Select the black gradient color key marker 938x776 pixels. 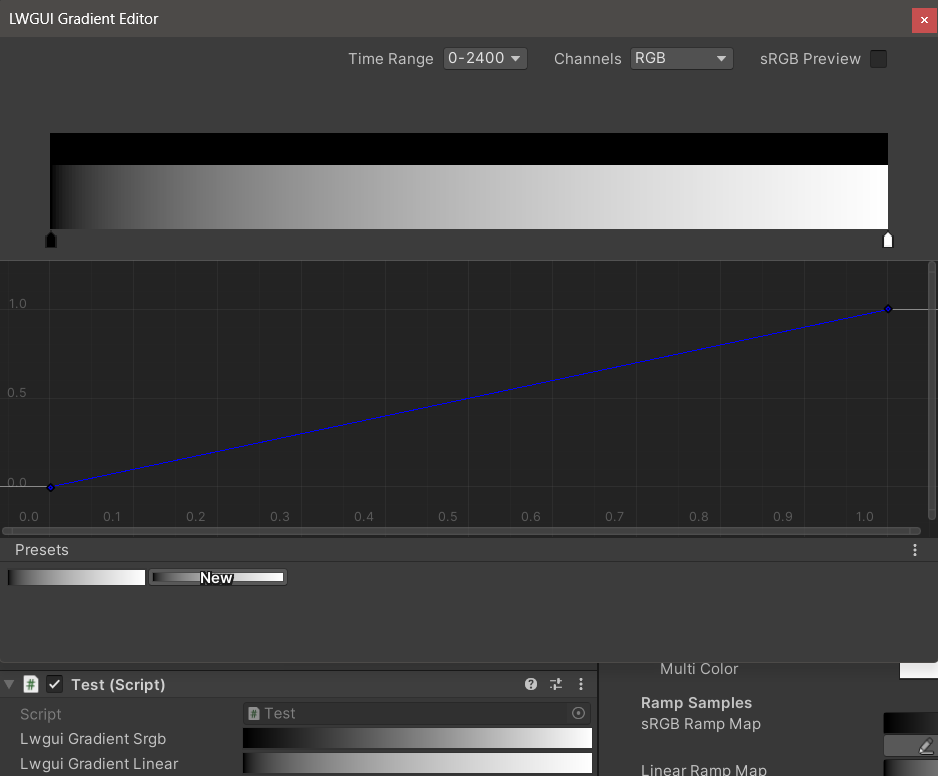pyautogui.click(x=51, y=240)
